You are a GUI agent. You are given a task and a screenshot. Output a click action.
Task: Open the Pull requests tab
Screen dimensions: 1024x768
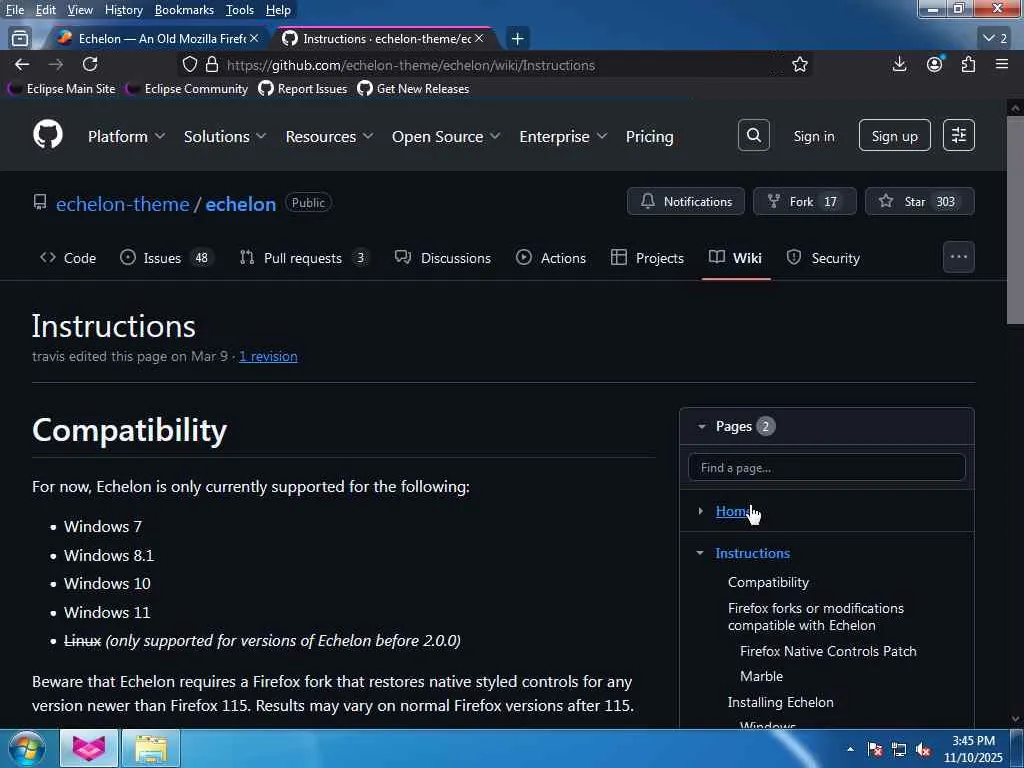coord(304,258)
